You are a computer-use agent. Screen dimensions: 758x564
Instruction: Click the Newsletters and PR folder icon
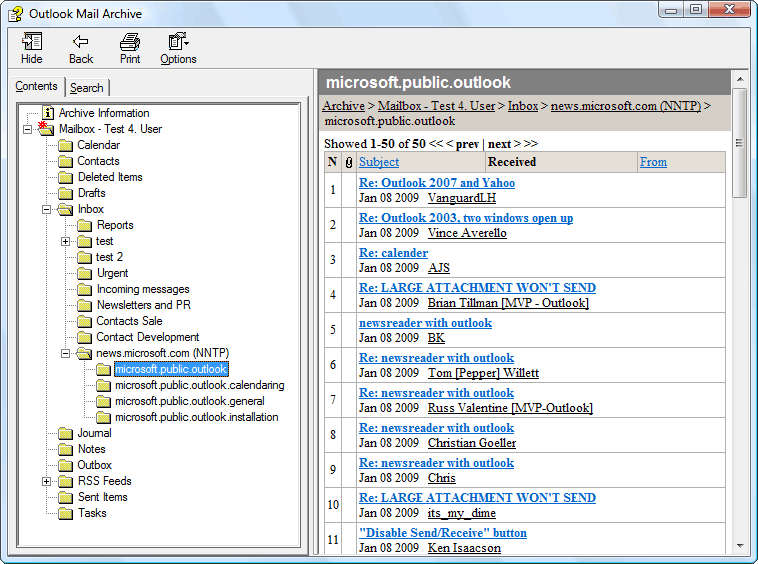84,305
